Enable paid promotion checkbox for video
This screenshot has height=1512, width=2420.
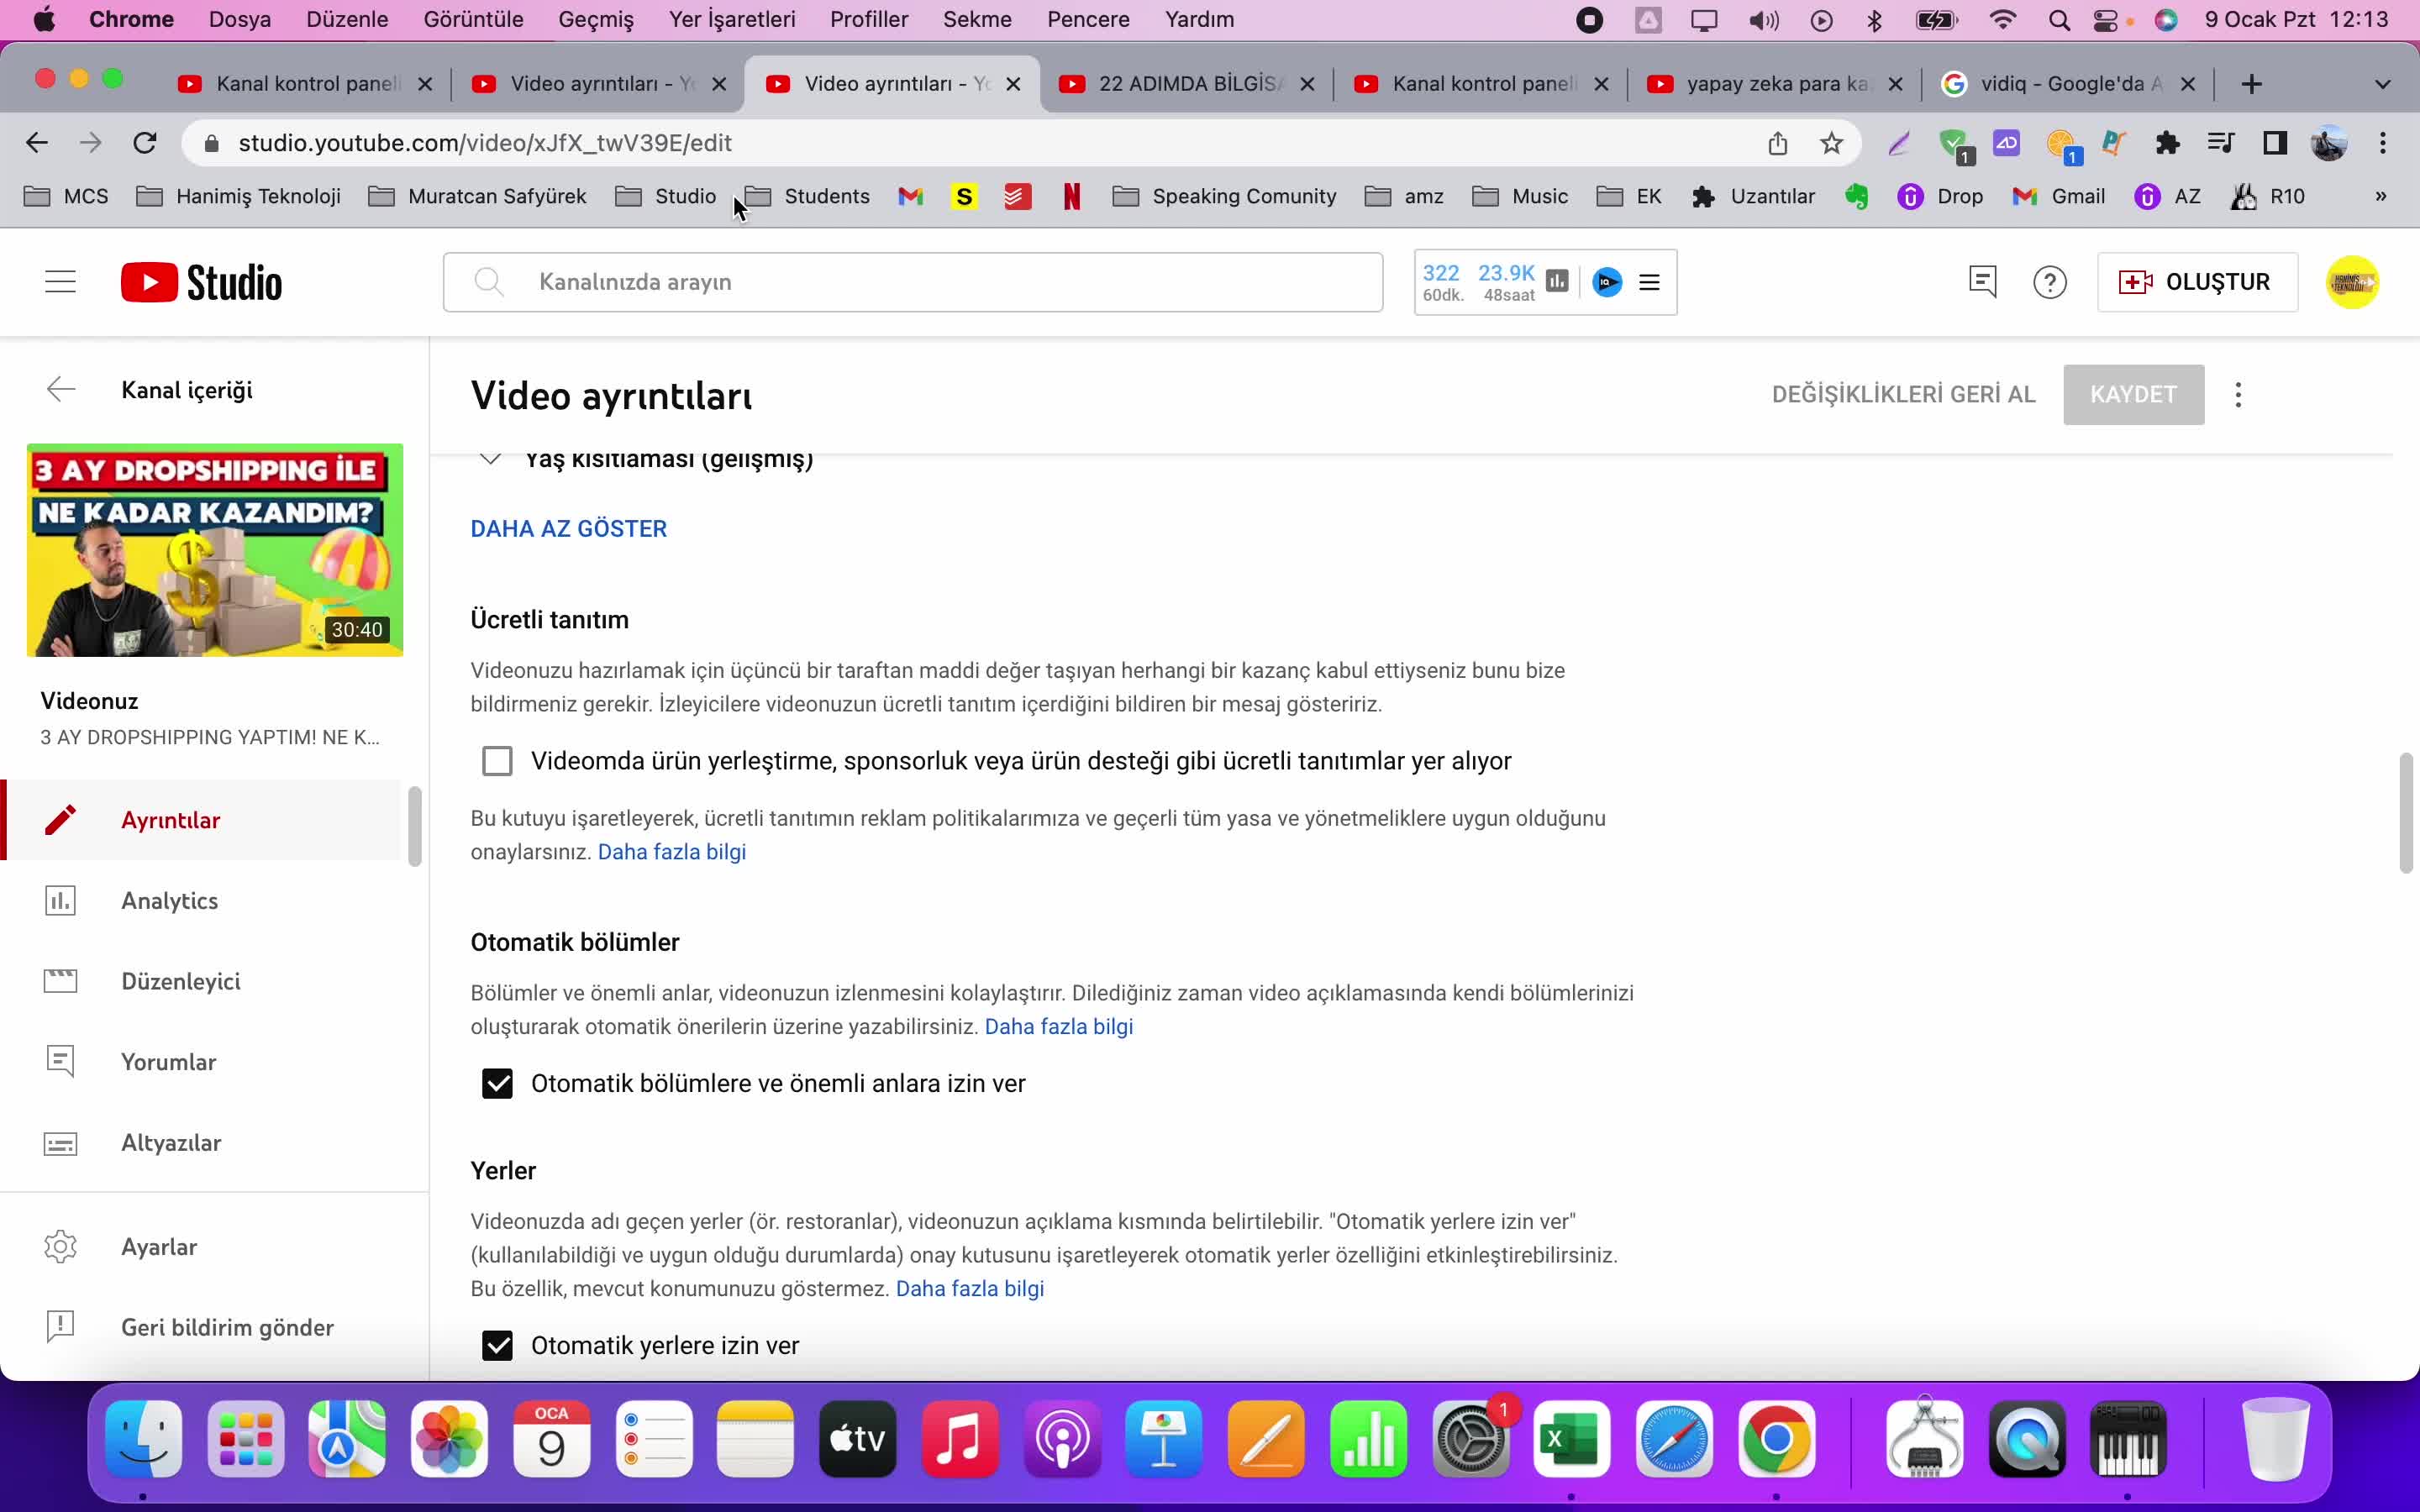click(x=498, y=761)
